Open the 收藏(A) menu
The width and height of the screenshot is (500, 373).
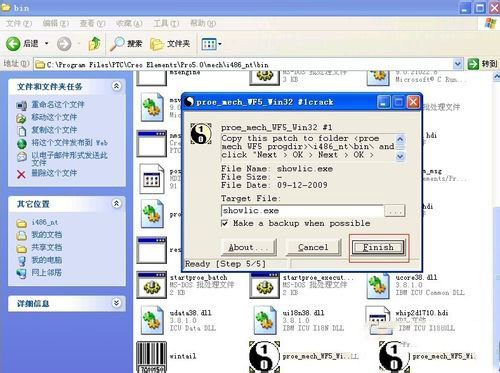click(129, 23)
